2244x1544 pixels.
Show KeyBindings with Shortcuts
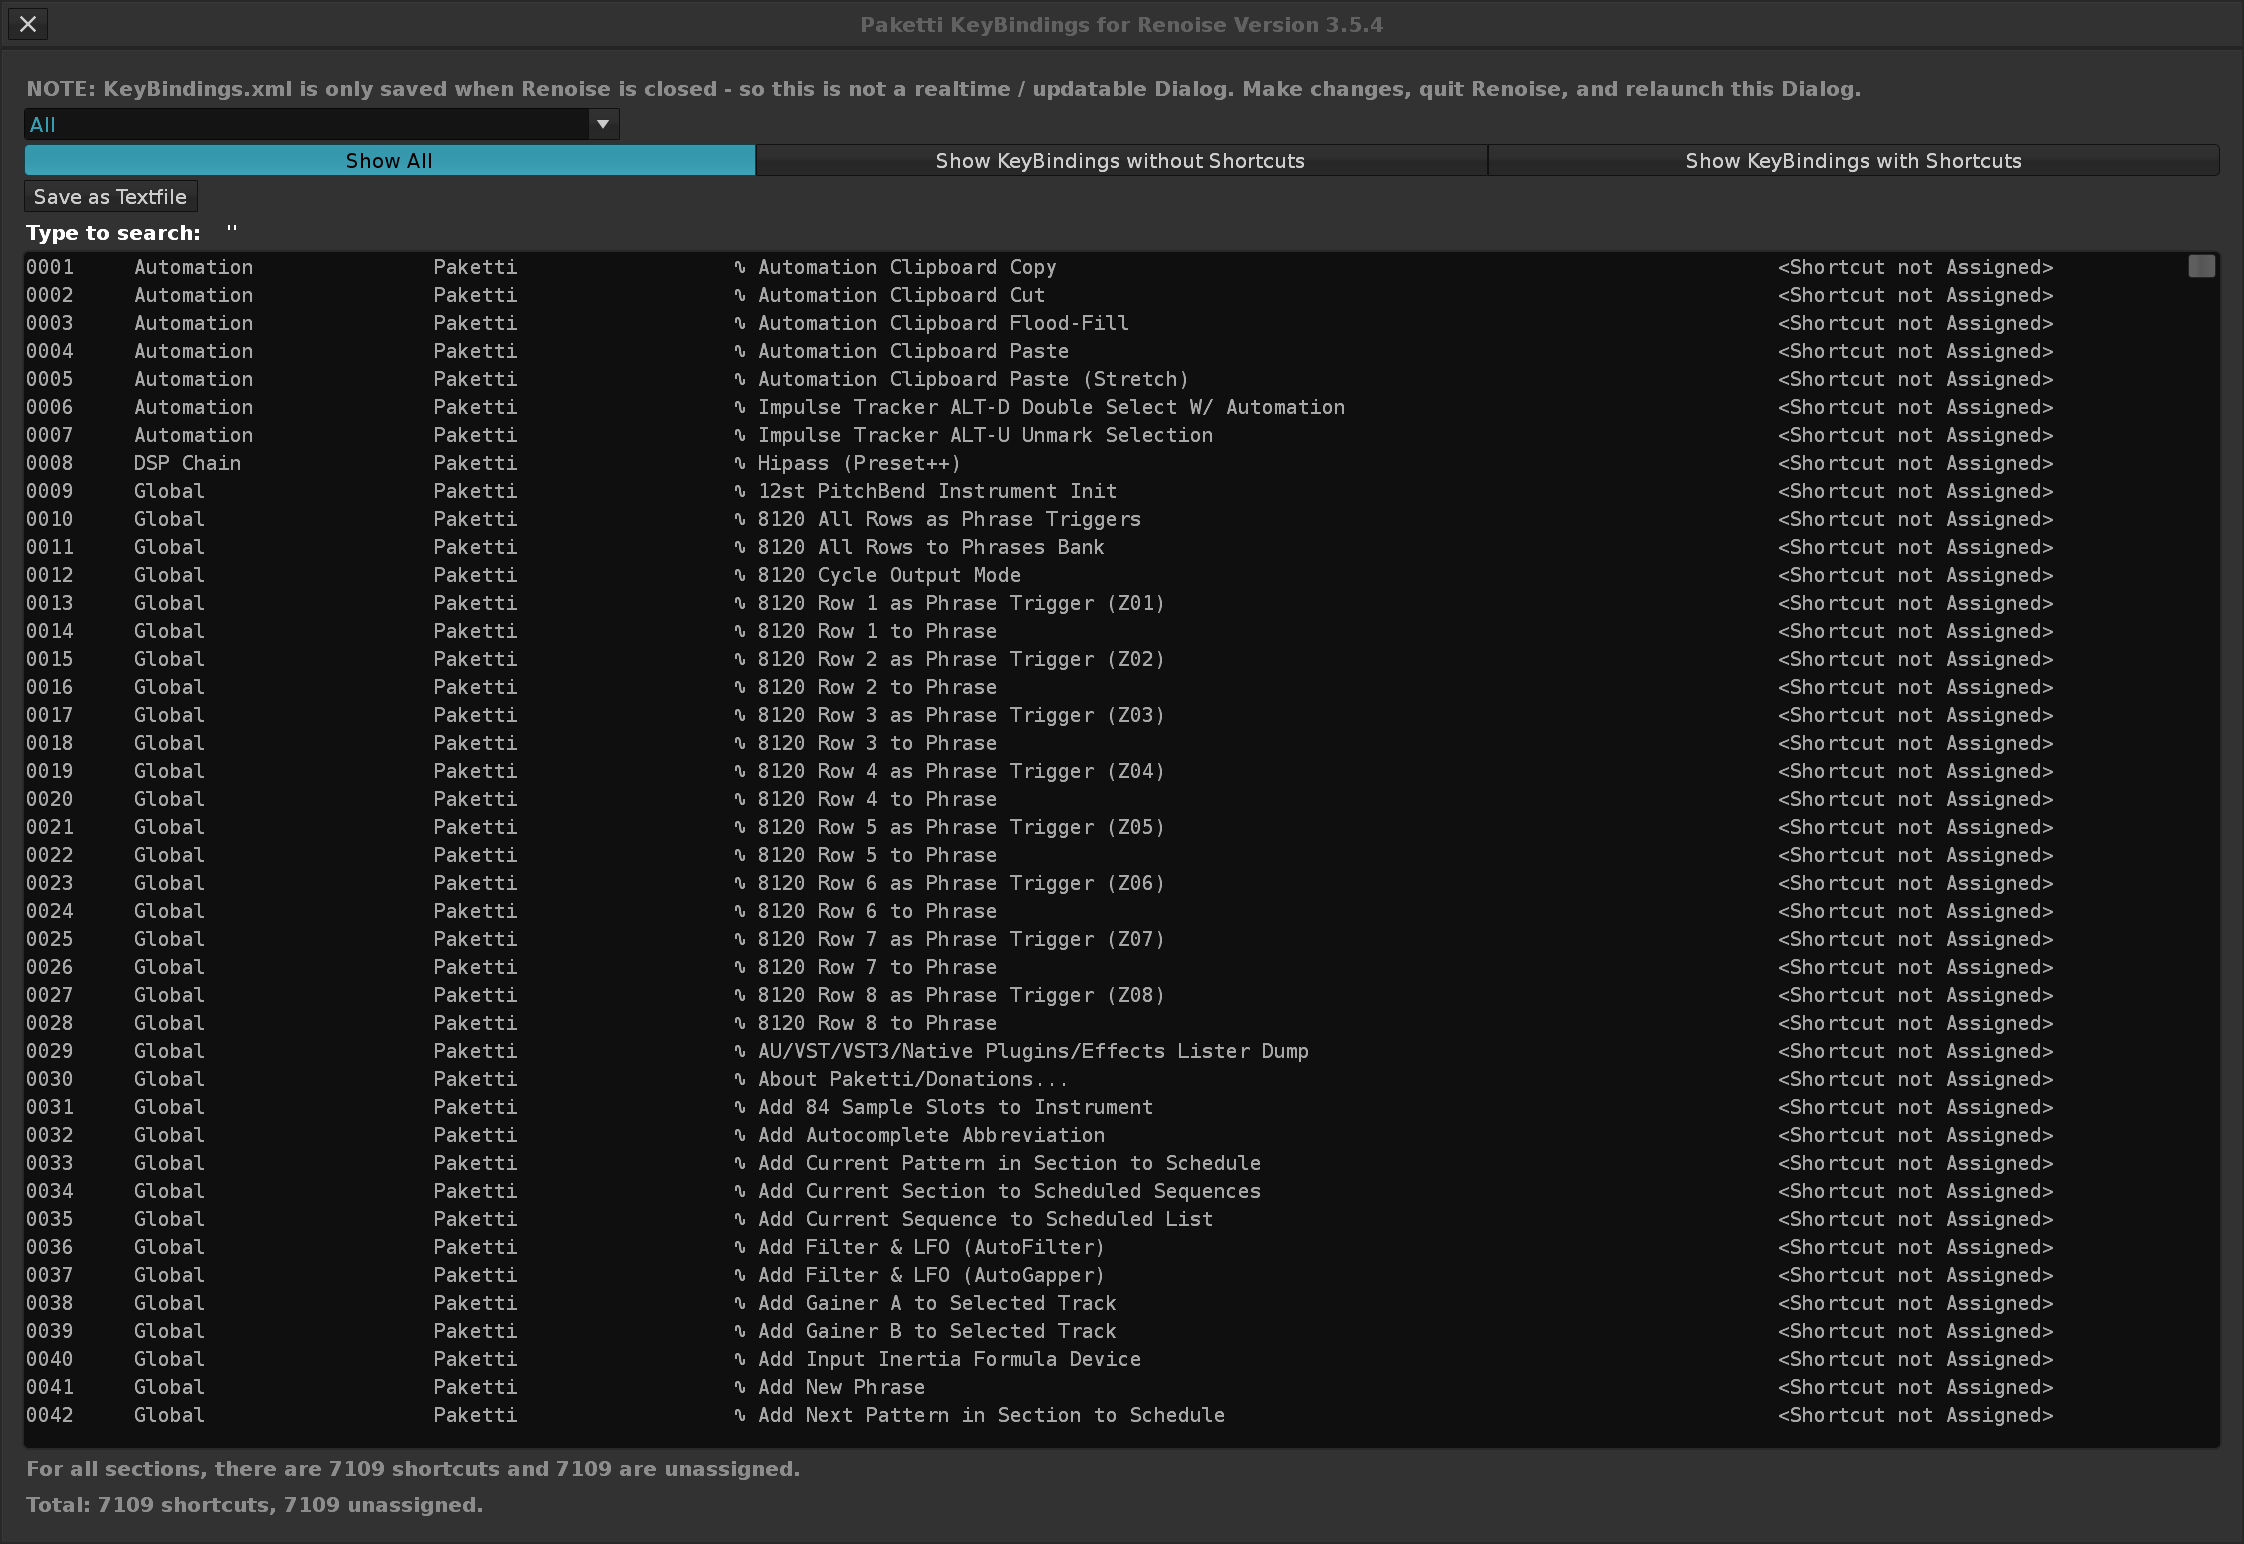(x=1853, y=161)
